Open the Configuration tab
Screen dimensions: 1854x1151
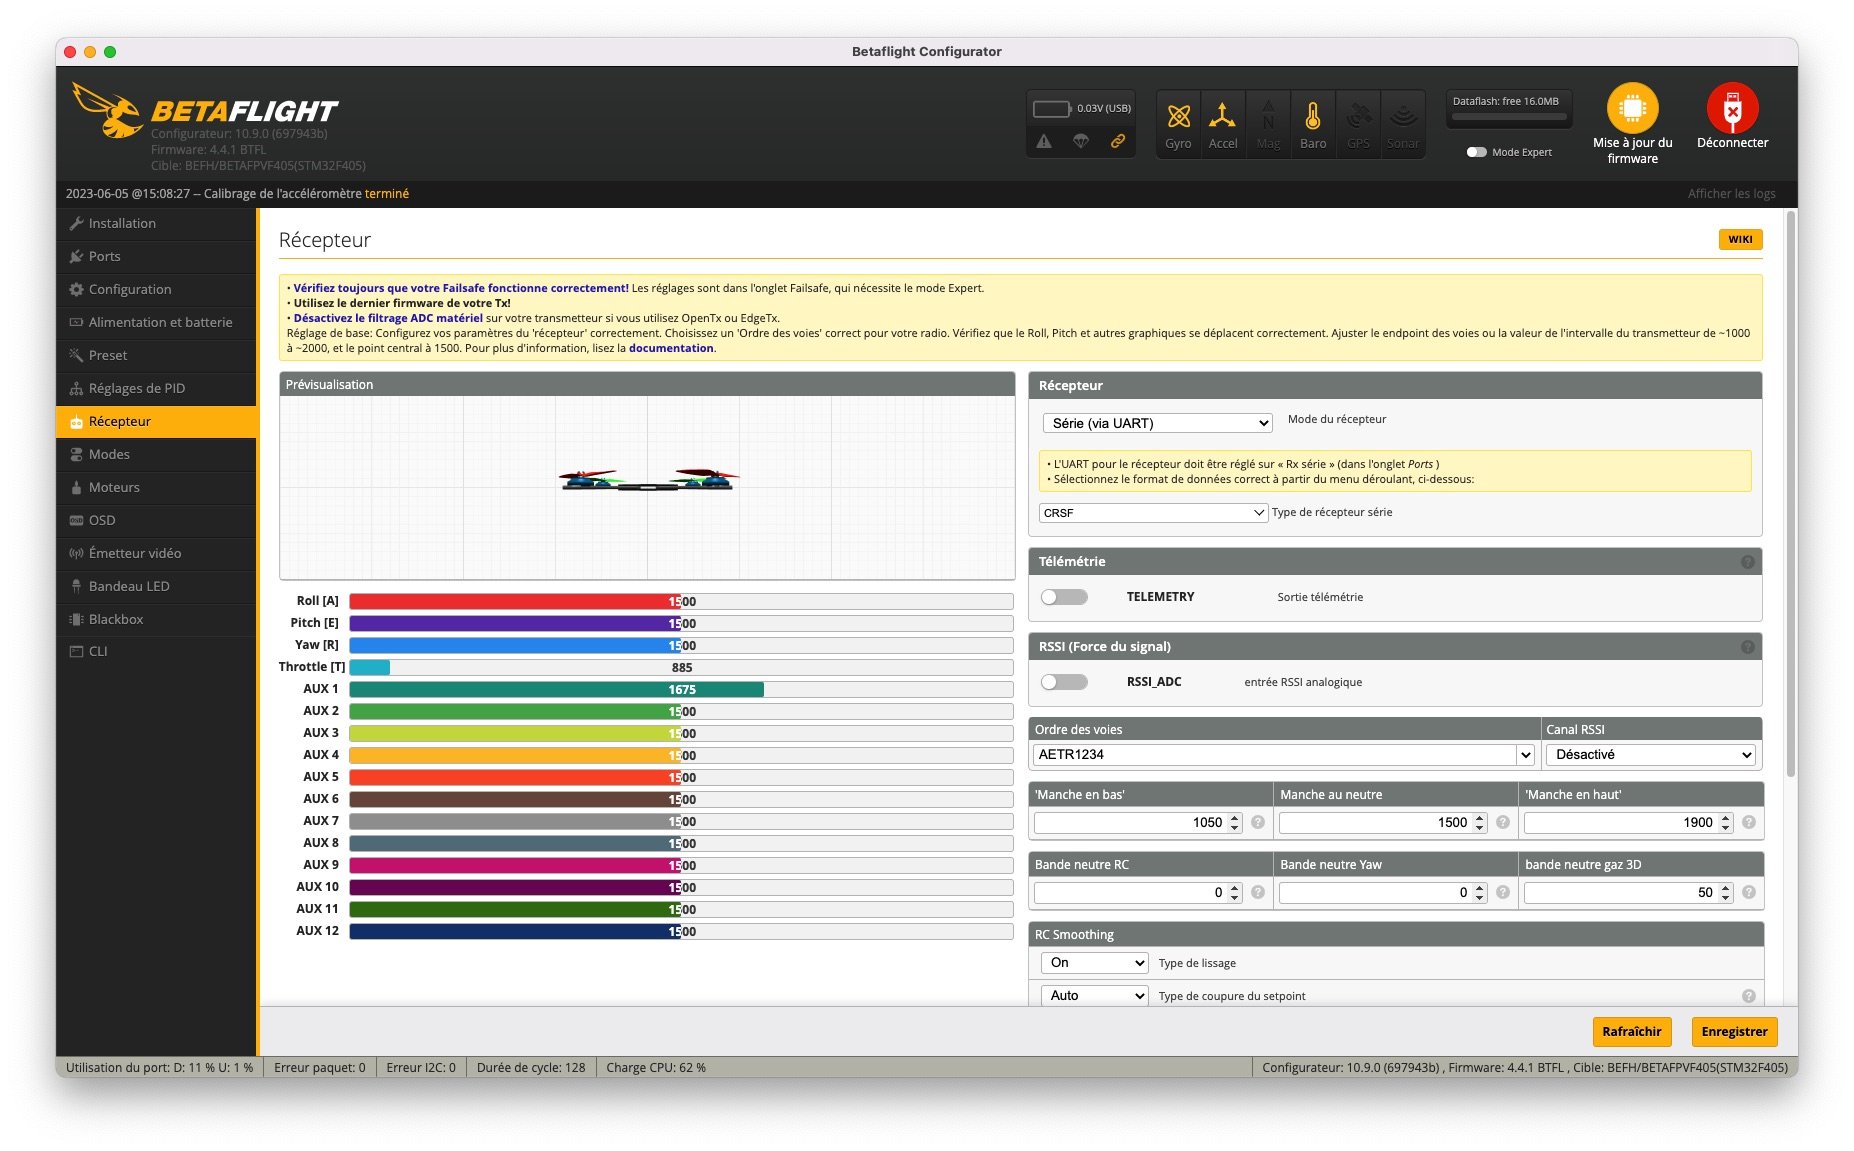[156, 290]
